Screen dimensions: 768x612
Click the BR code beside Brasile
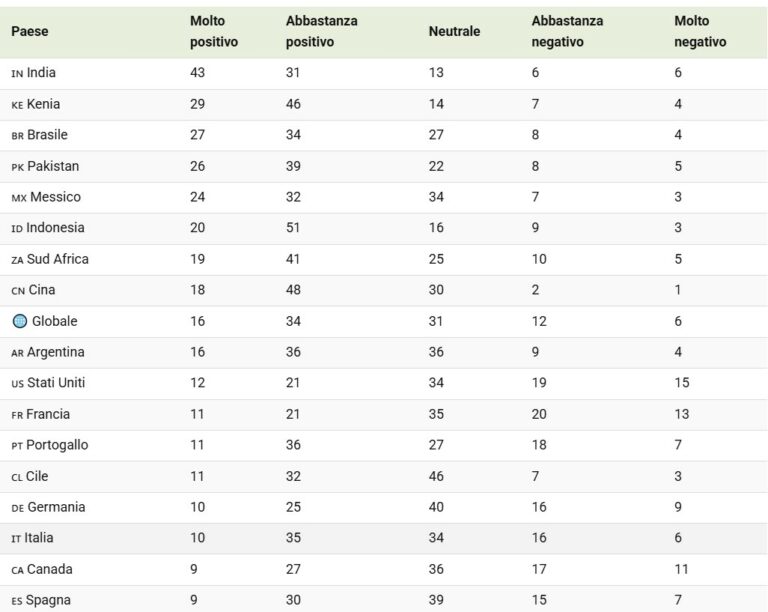tap(18, 136)
